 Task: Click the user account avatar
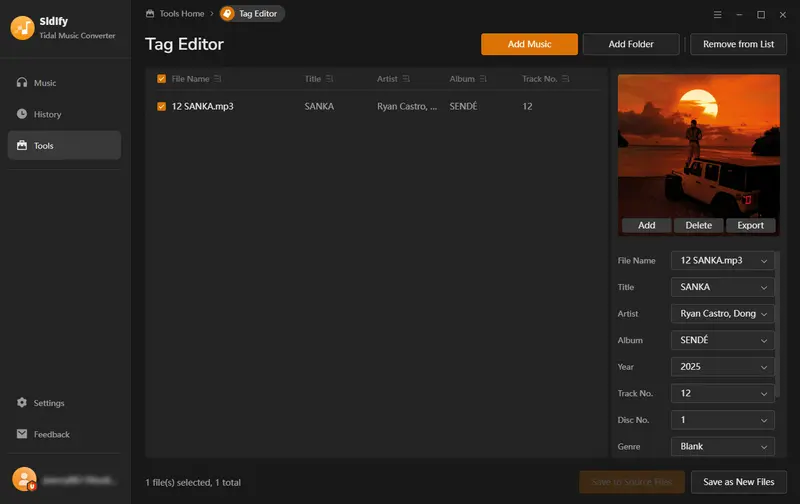coord(24,480)
